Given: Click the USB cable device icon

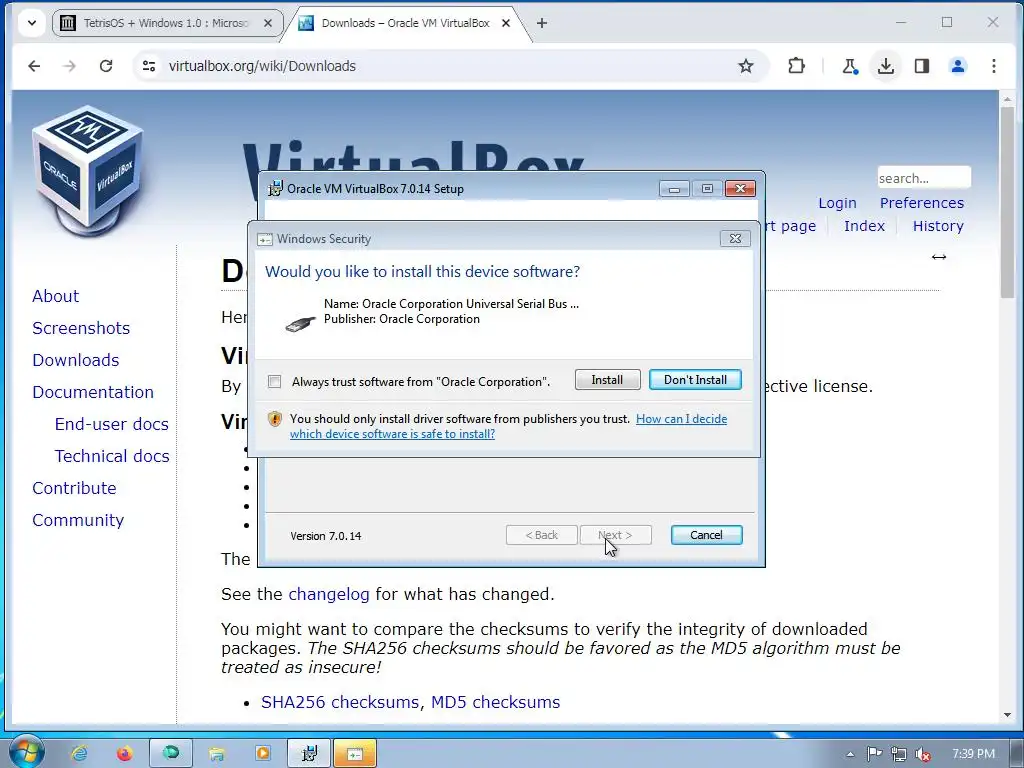Looking at the screenshot, I should (301, 323).
